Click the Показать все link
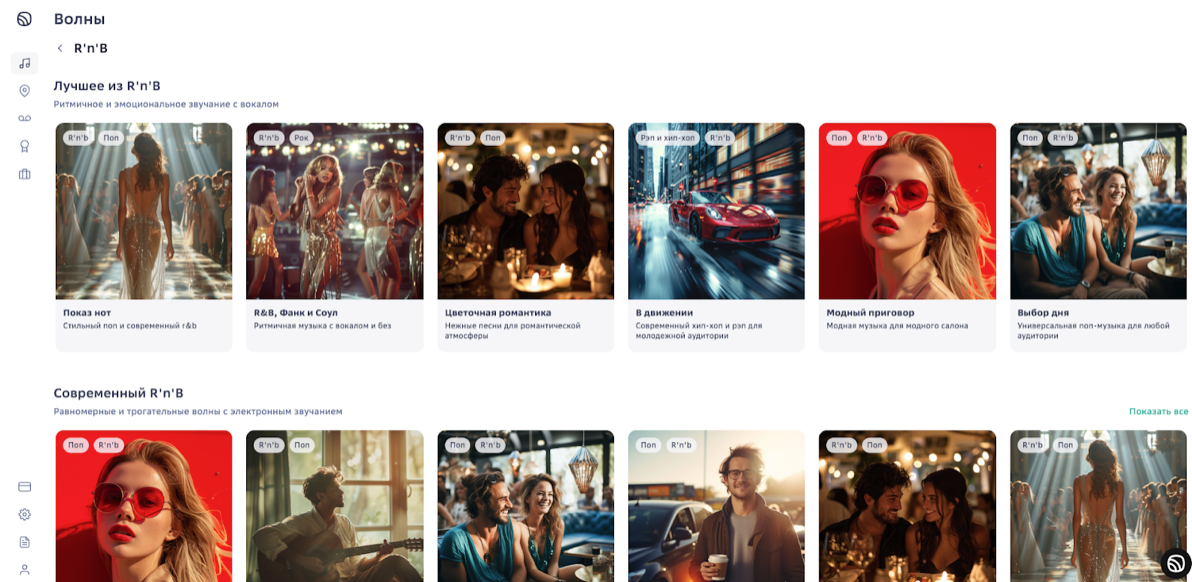The image size is (1192, 582). (1158, 412)
